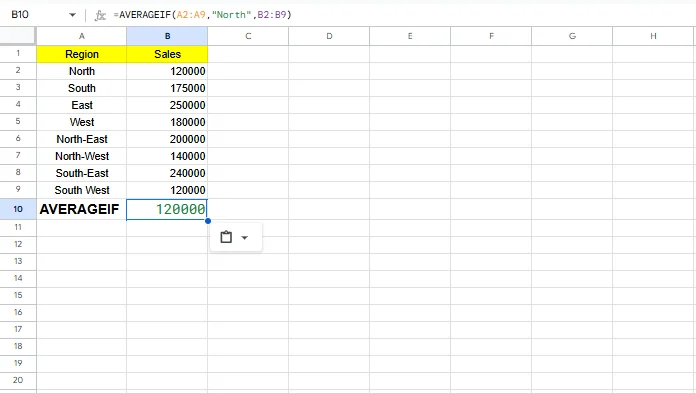Image resolution: width=696 pixels, height=393 pixels.
Task: Select the Sales header cell
Action: point(167,54)
